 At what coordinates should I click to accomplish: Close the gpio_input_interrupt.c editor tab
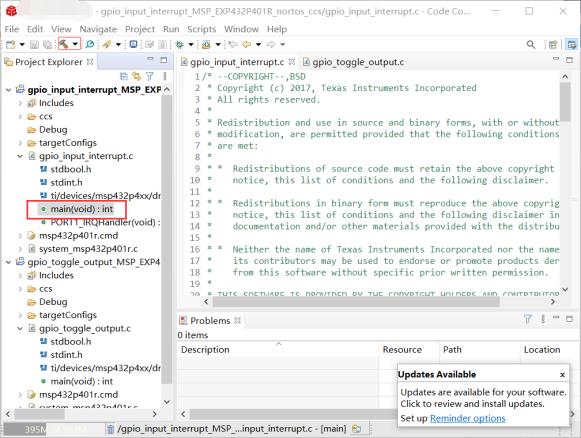[292, 62]
